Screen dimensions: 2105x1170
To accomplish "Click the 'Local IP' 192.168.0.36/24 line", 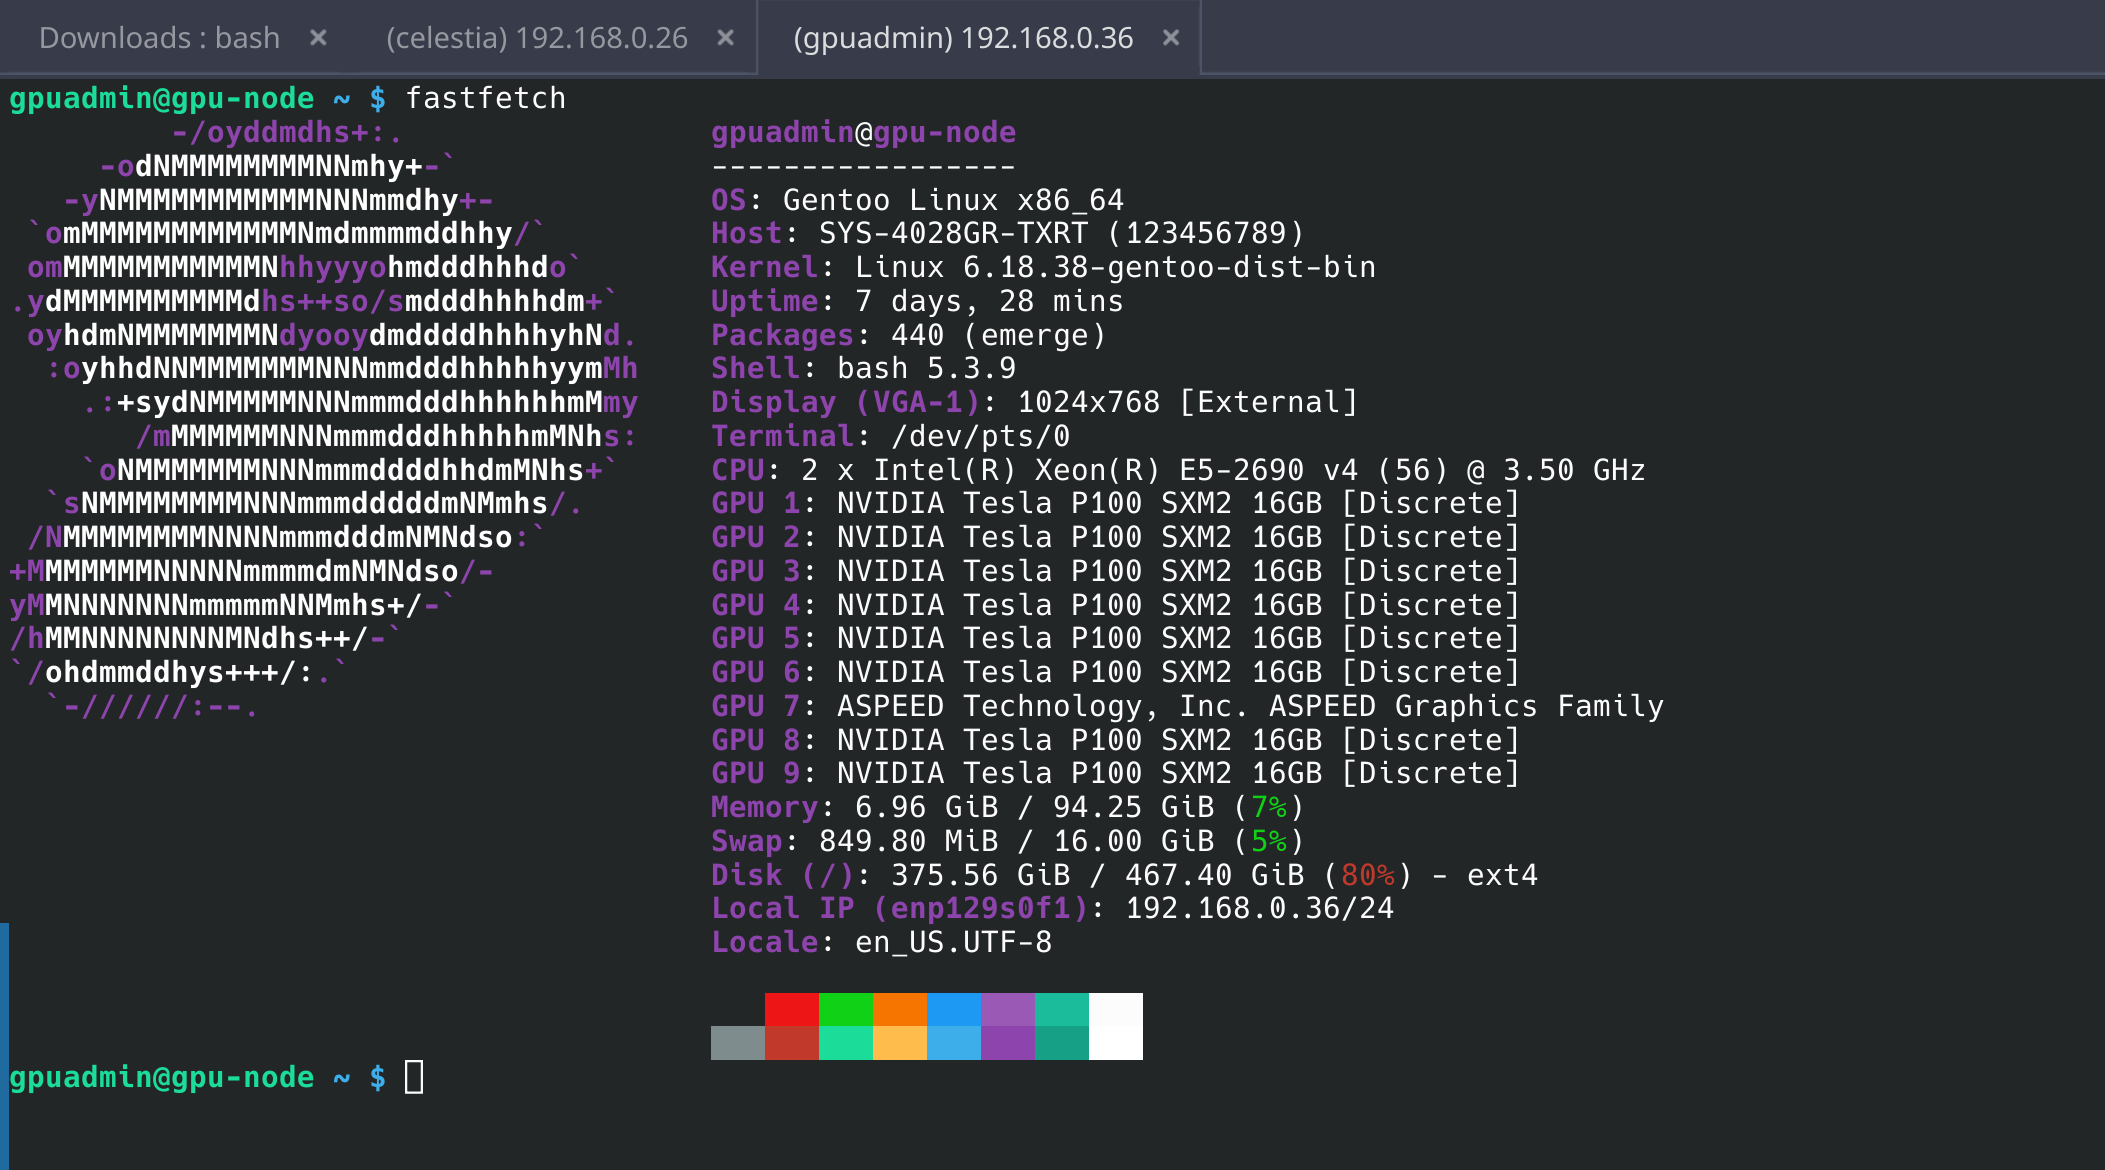I will [1052, 908].
